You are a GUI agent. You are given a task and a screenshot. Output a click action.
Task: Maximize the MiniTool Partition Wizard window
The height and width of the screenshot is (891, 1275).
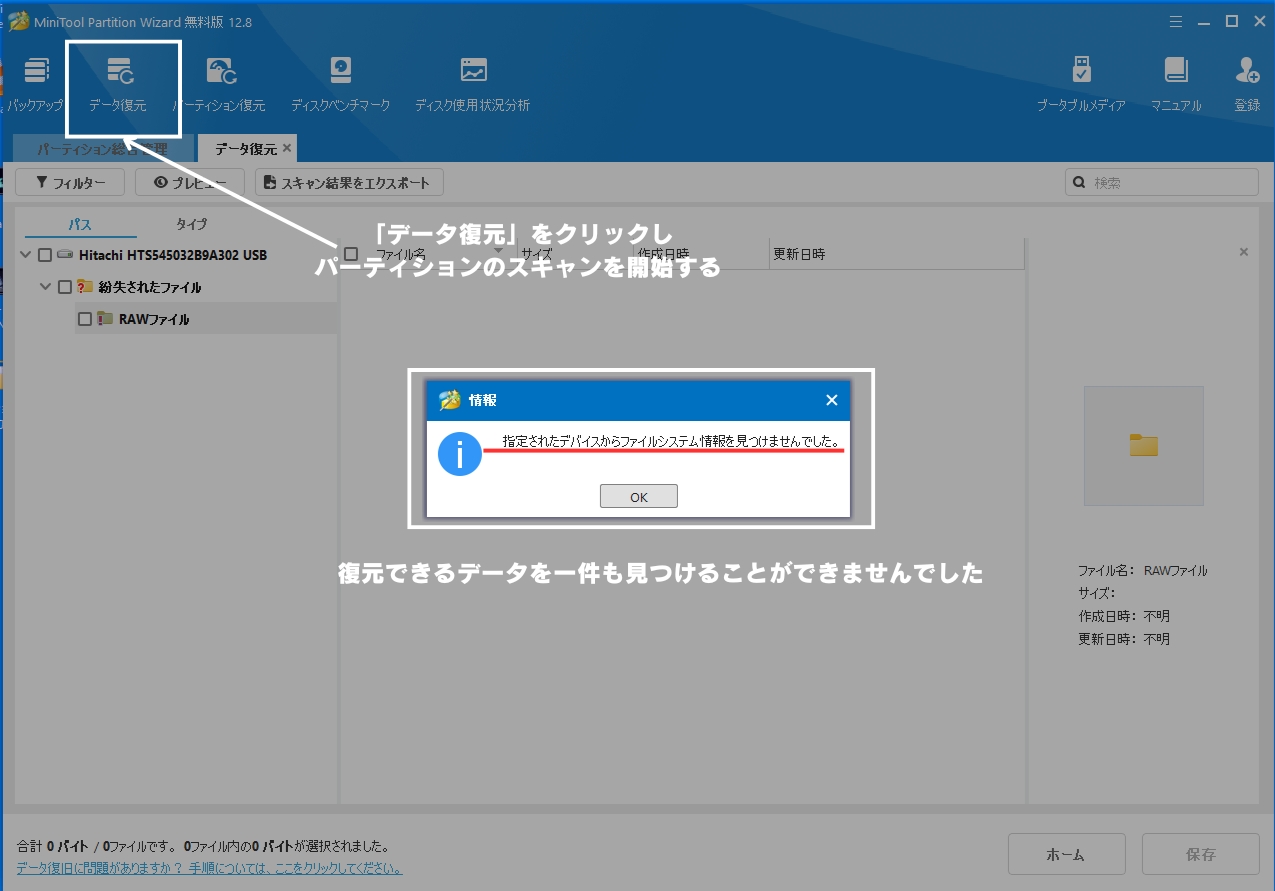(1232, 21)
